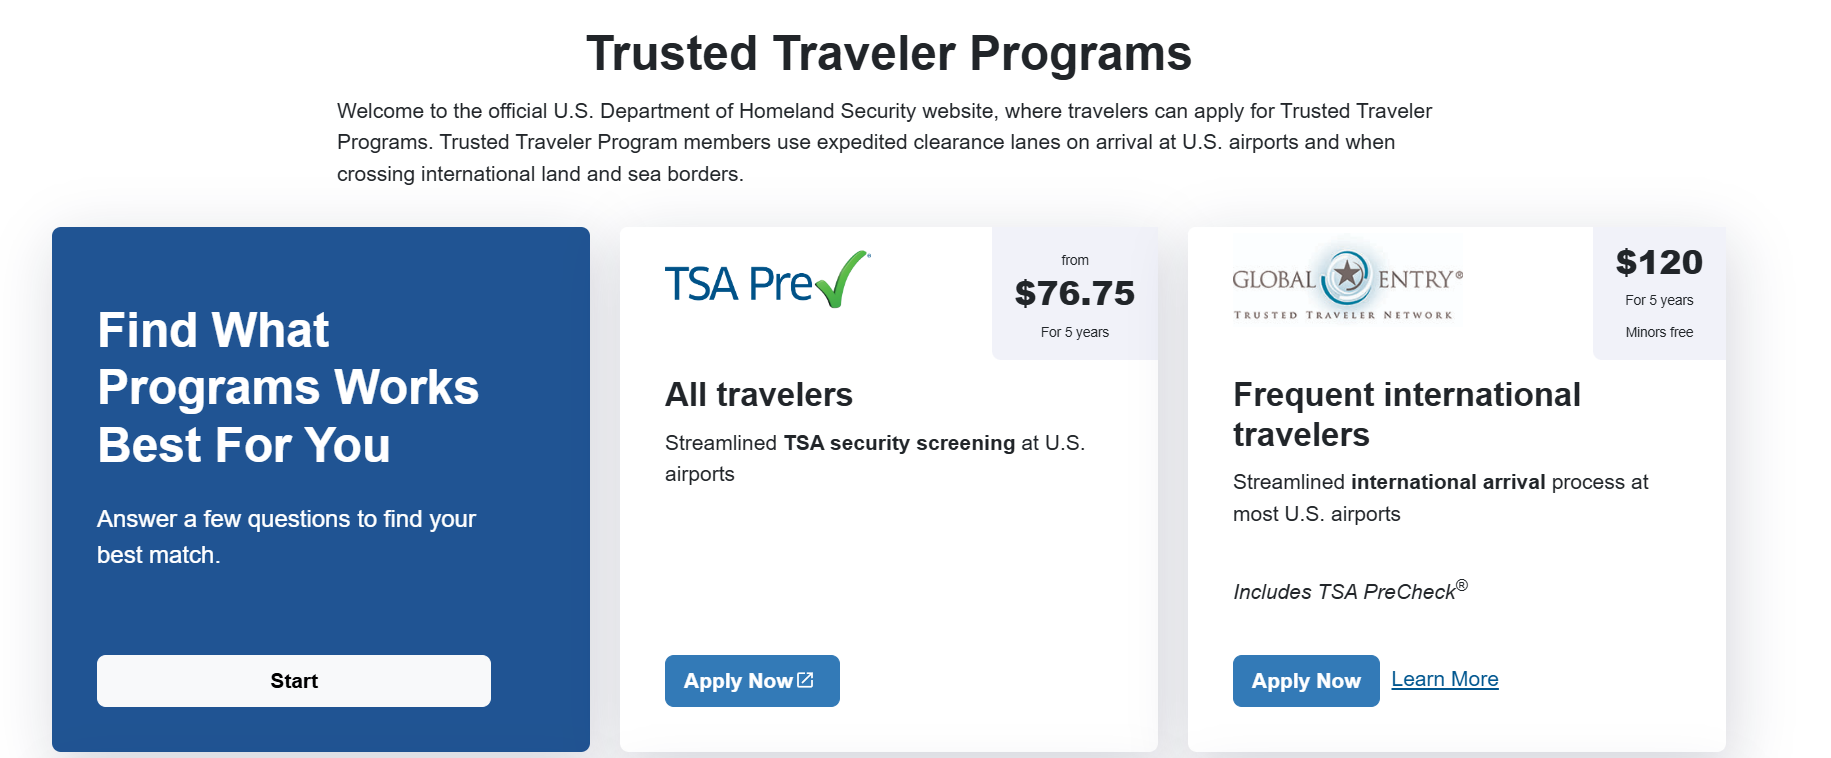The image size is (1831, 758).
Task: Click the Frequent international travelers heading
Action: [x=1406, y=414]
